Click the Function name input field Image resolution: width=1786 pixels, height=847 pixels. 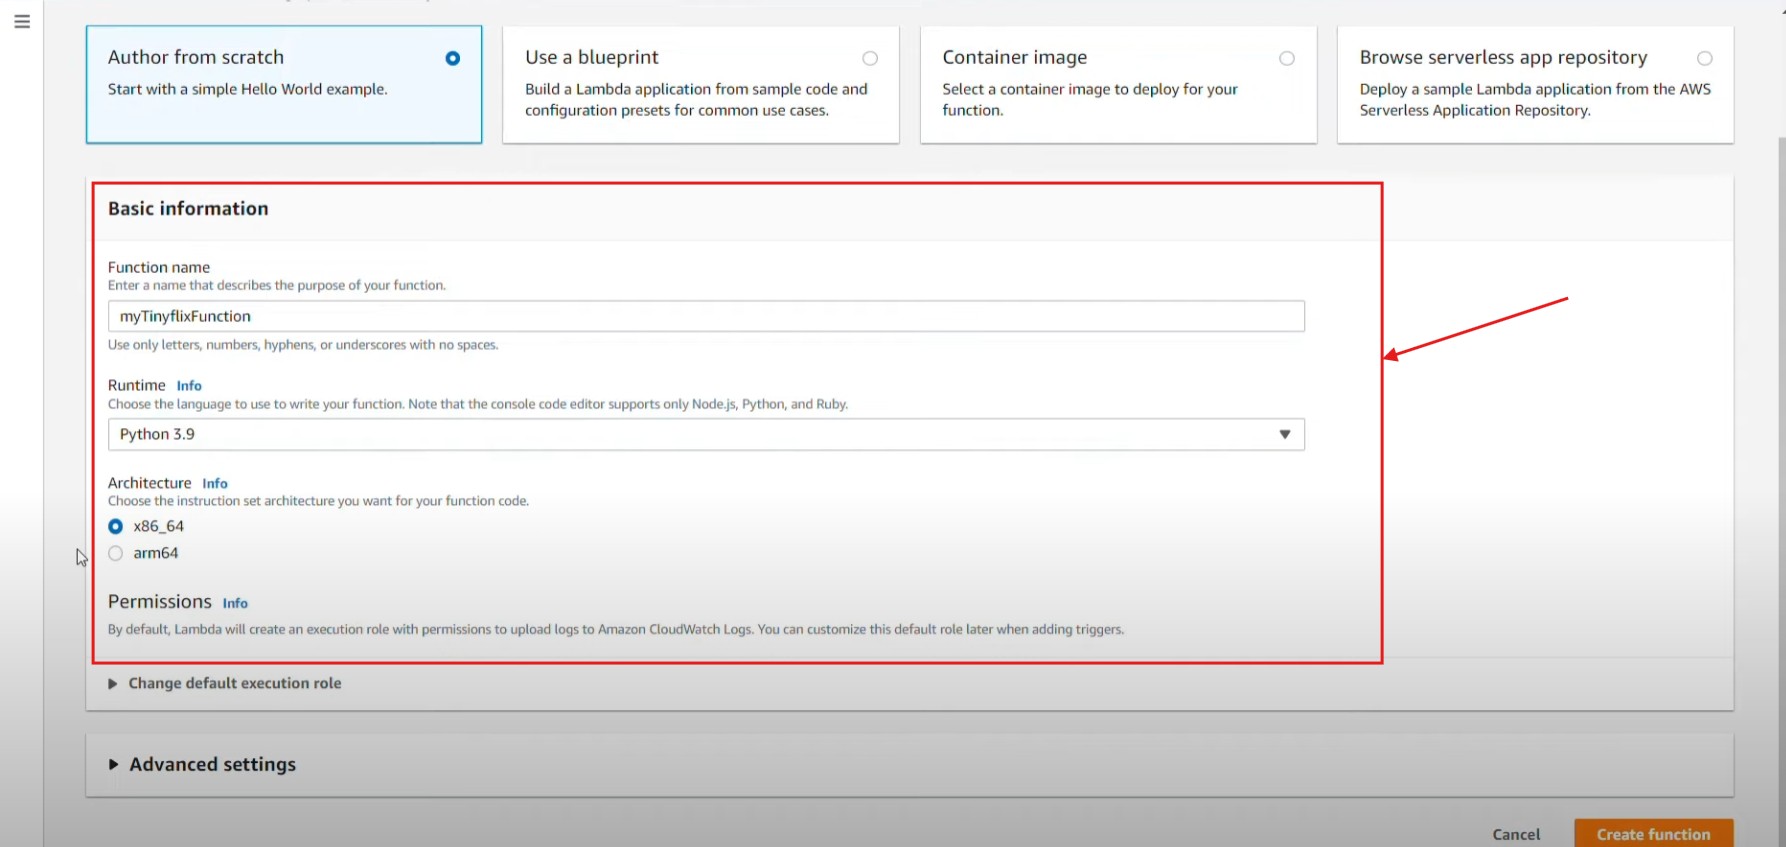coord(705,316)
